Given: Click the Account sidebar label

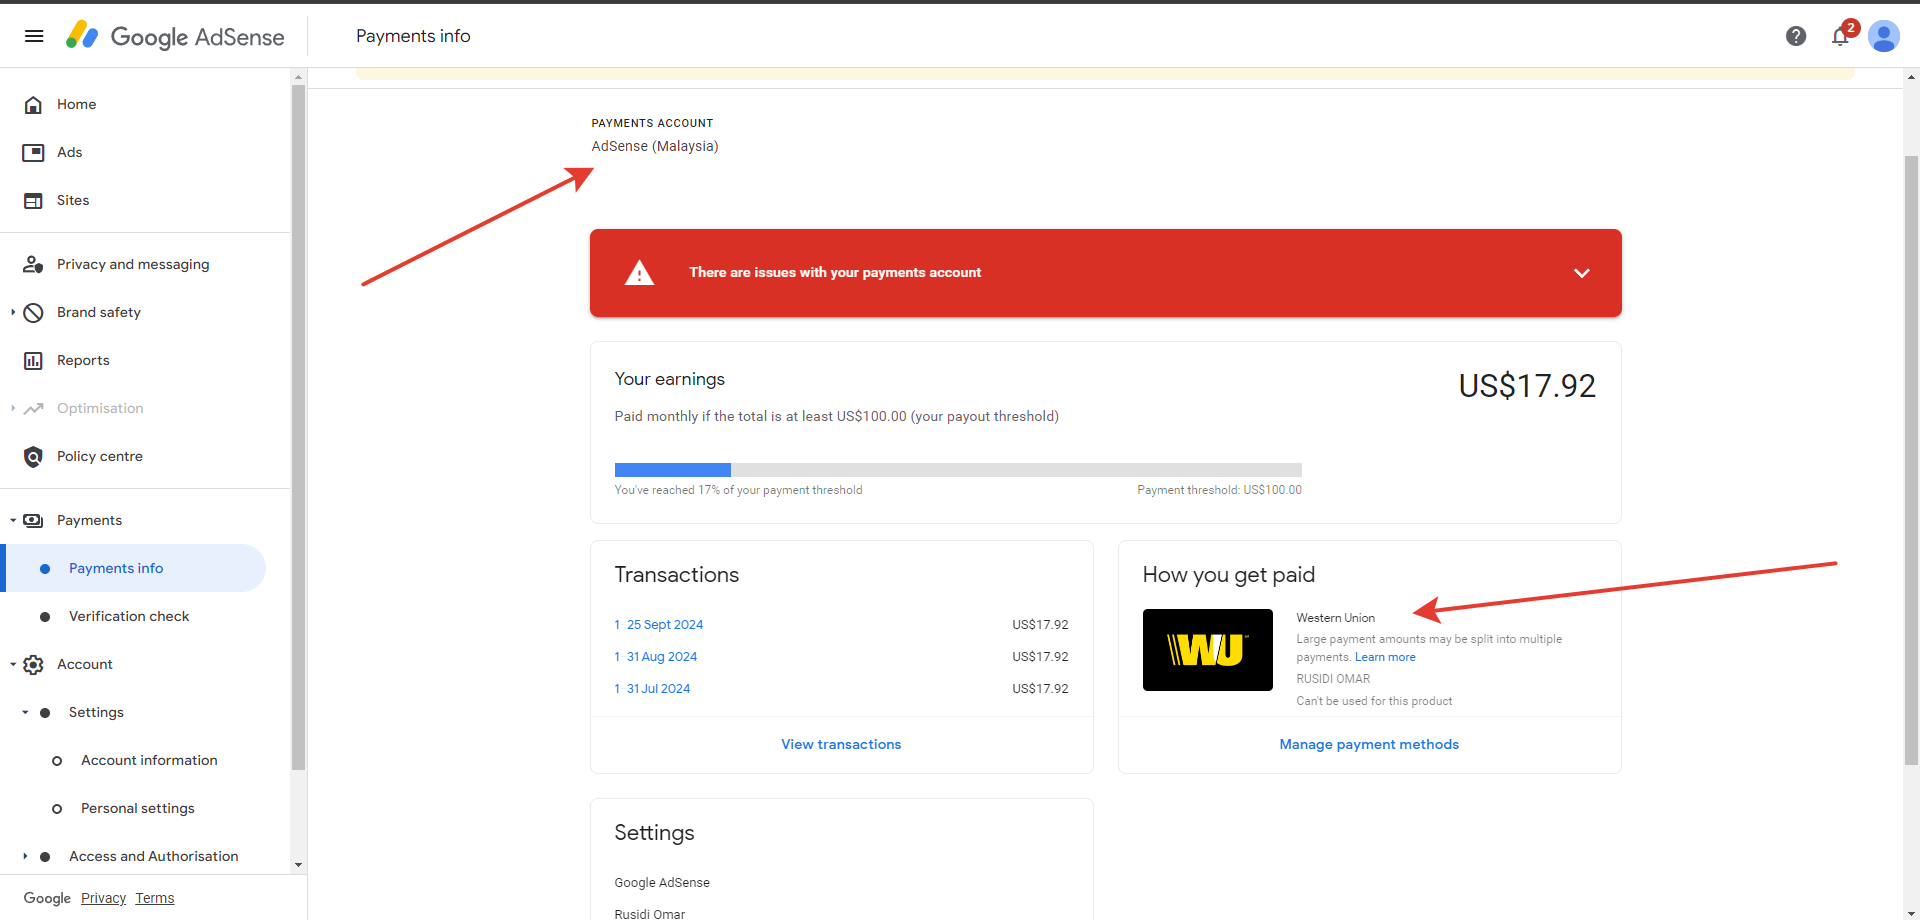Looking at the screenshot, I should tap(85, 665).
